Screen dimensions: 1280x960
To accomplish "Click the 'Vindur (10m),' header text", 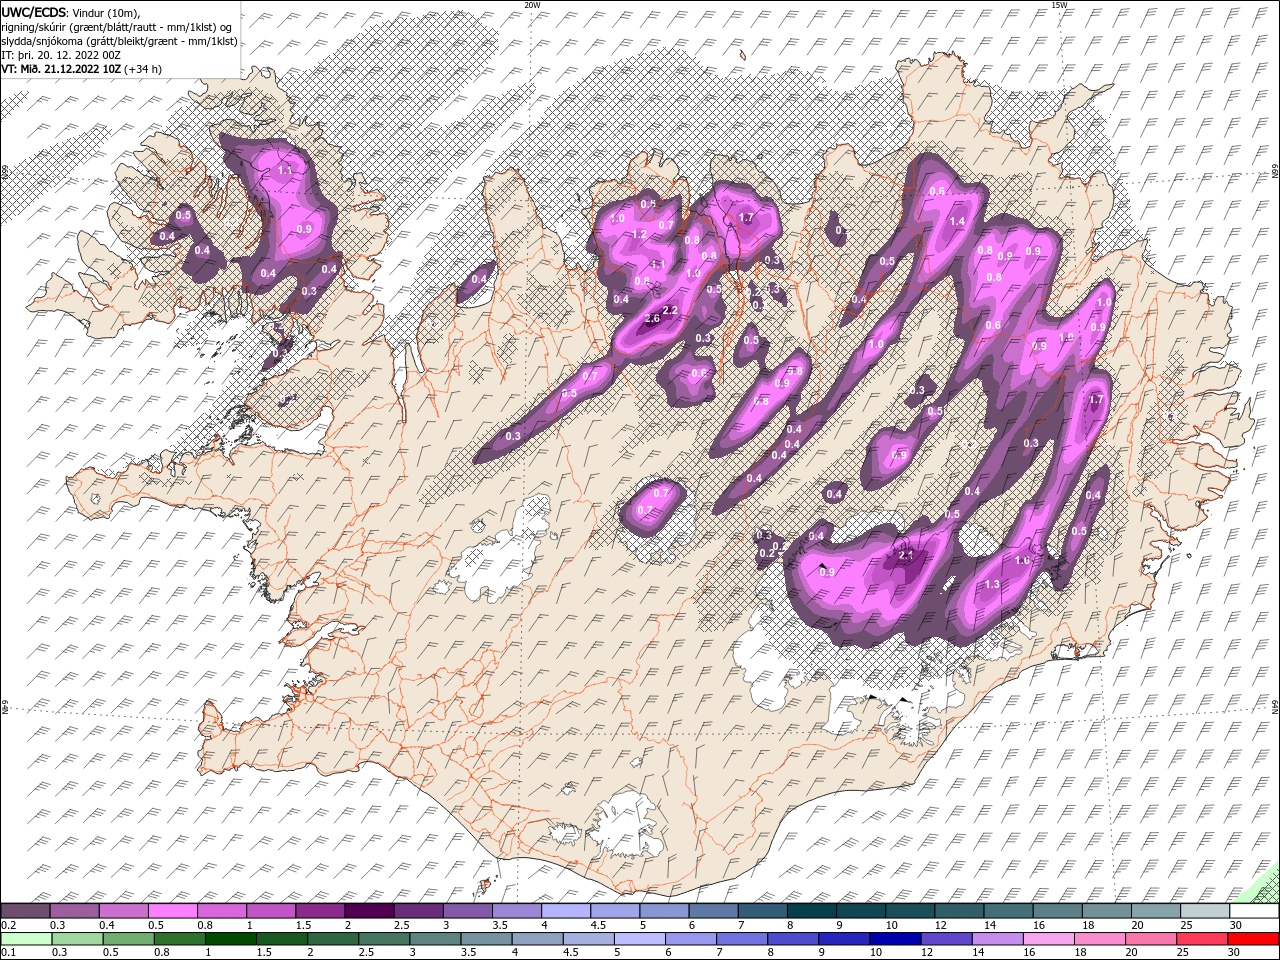I will click(x=107, y=12).
